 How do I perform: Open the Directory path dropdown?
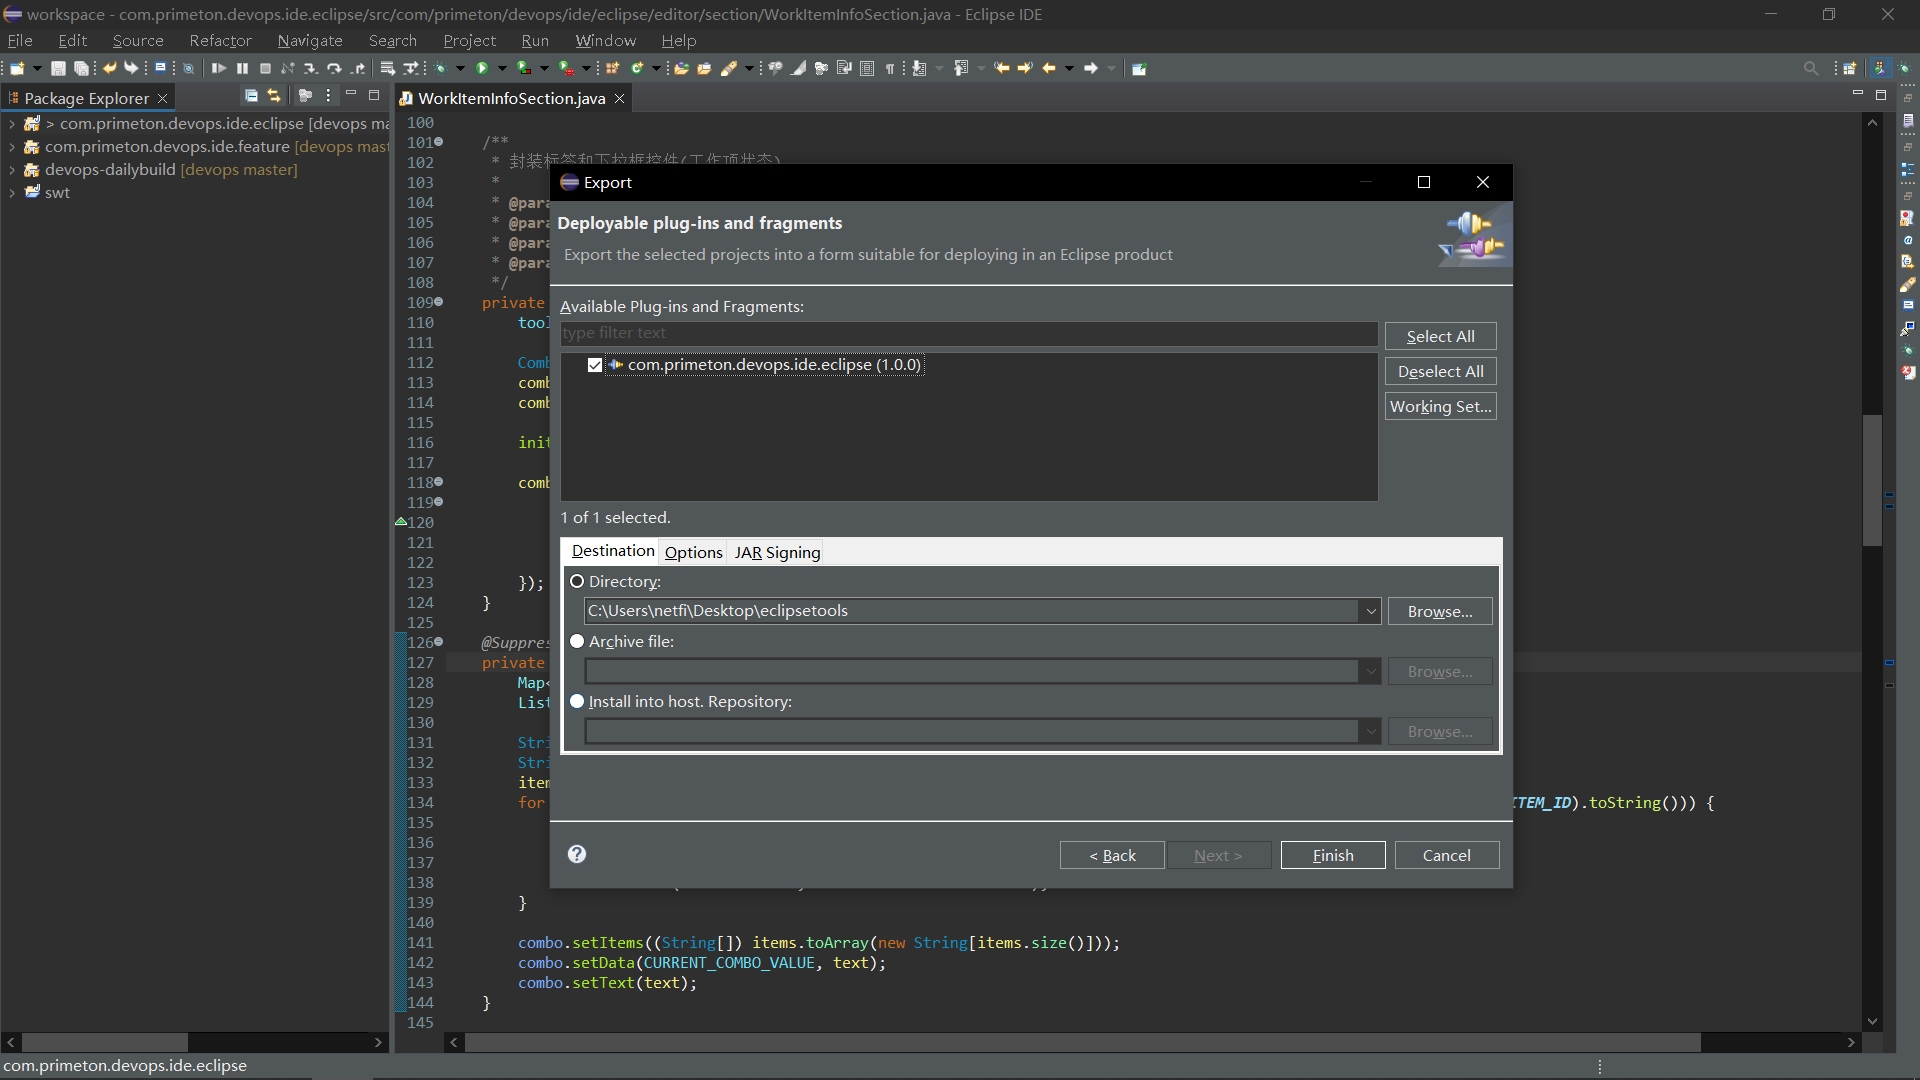[x=1370, y=611]
